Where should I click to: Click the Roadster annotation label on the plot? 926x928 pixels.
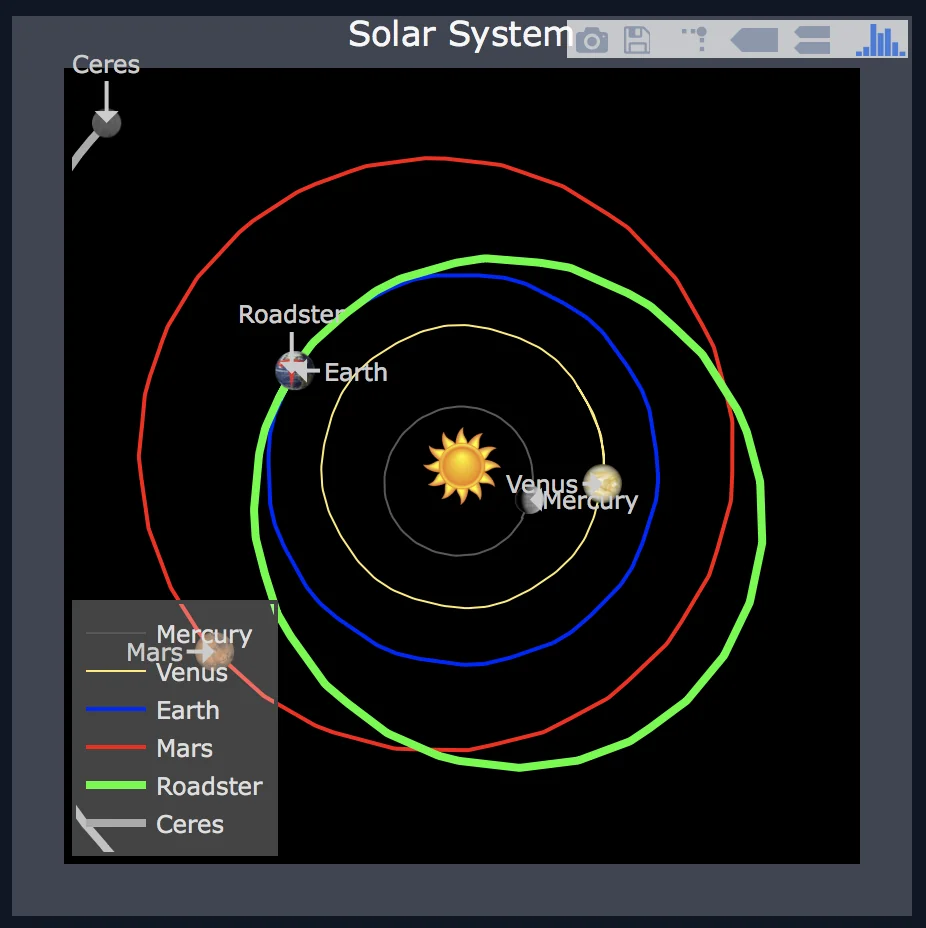pyautogui.click(x=291, y=314)
